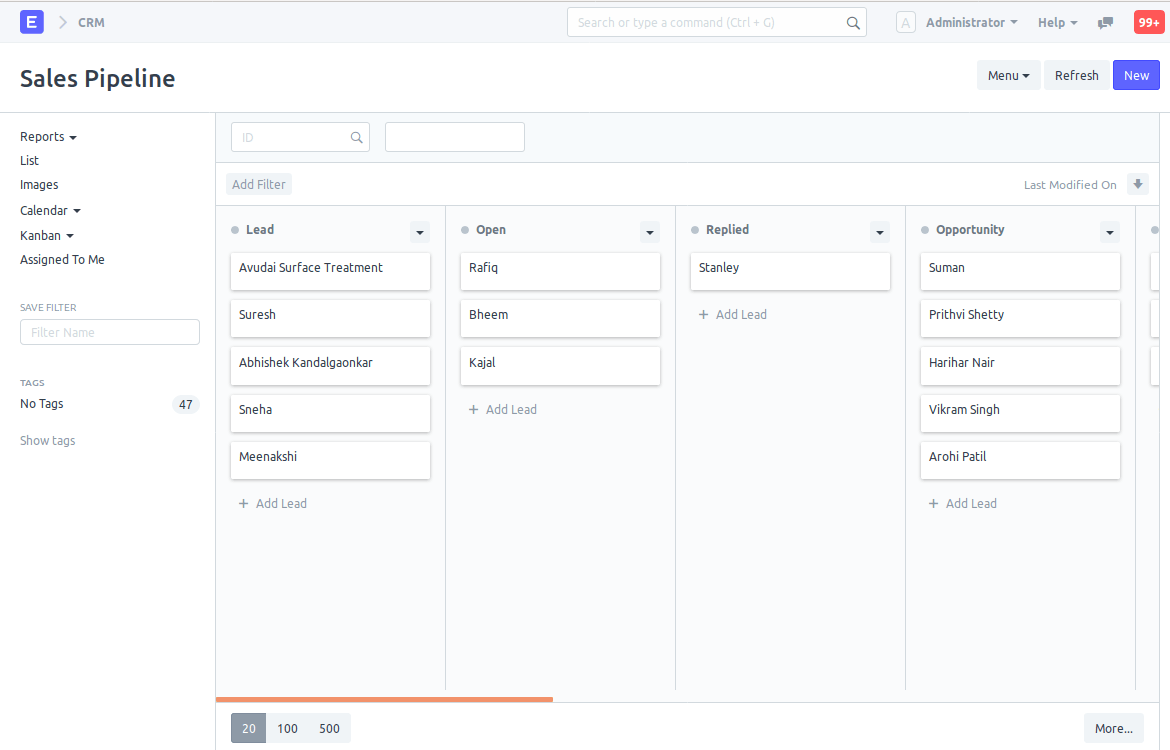The height and width of the screenshot is (750, 1170).
Task: Click the orange horizontal scrollbar
Action: click(384, 699)
